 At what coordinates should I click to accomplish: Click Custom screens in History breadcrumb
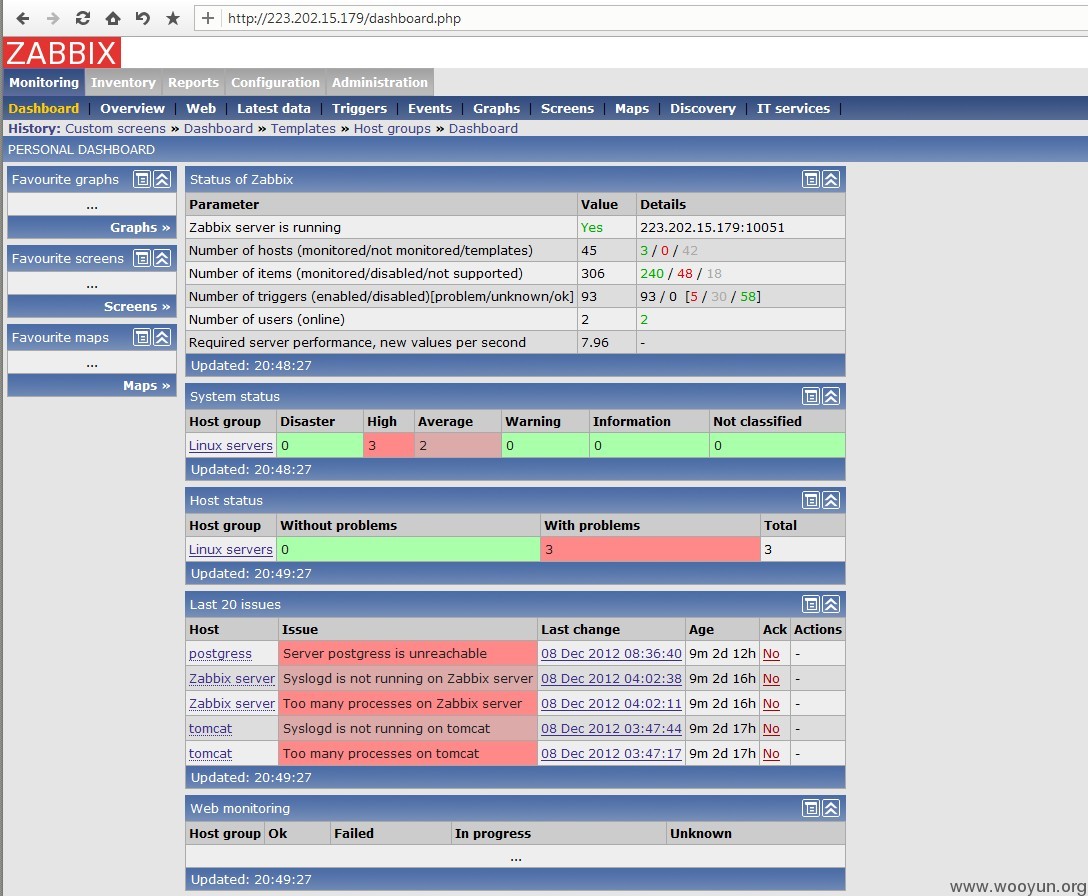point(115,128)
